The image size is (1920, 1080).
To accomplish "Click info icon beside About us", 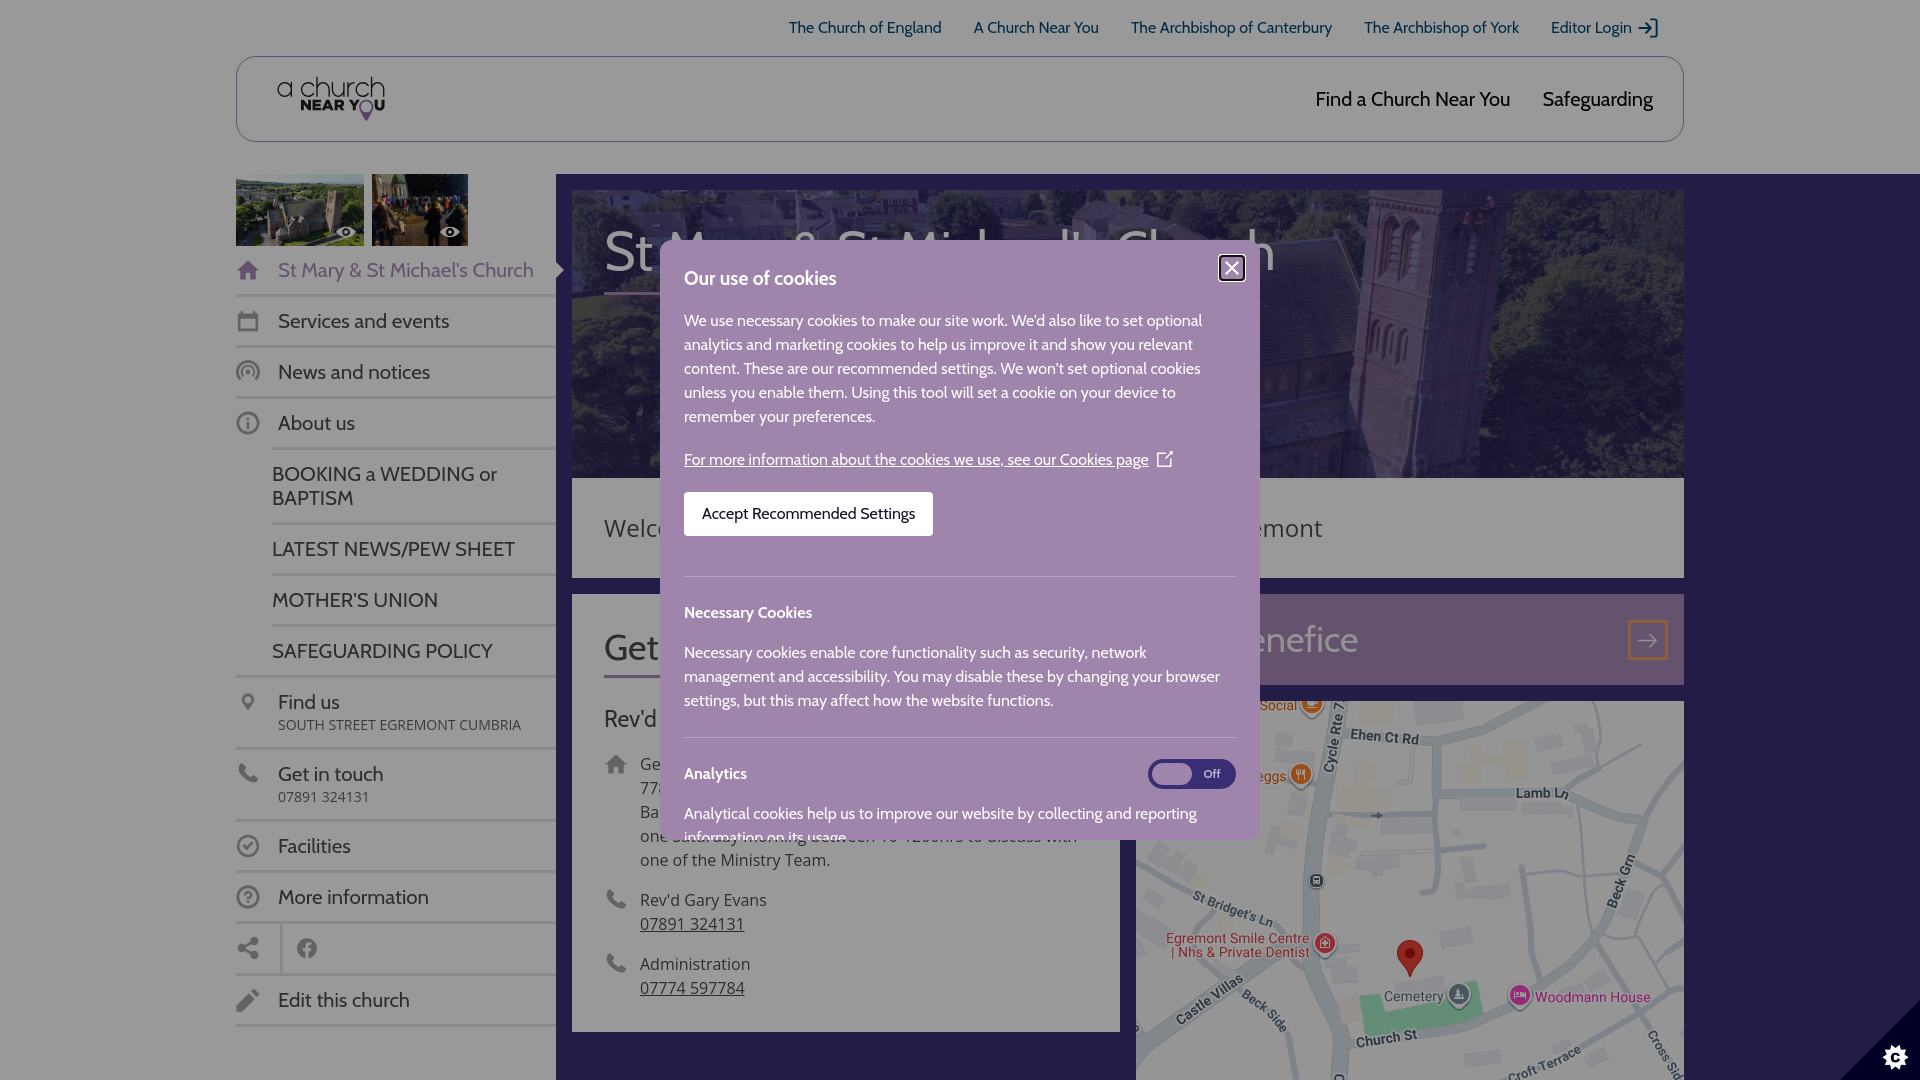I will coord(248,423).
